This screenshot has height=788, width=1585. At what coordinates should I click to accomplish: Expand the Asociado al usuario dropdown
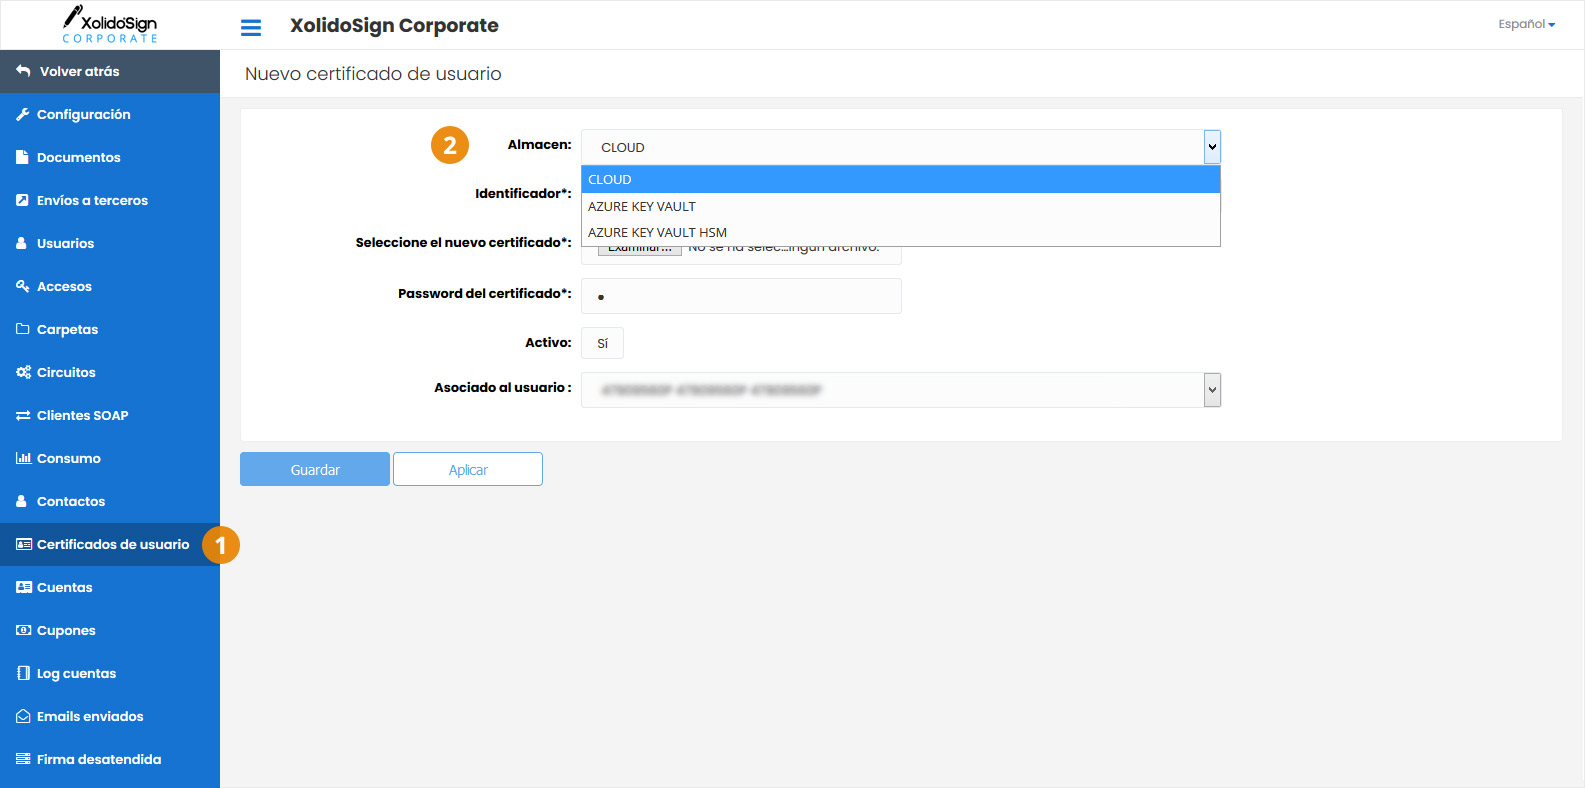1212,390
